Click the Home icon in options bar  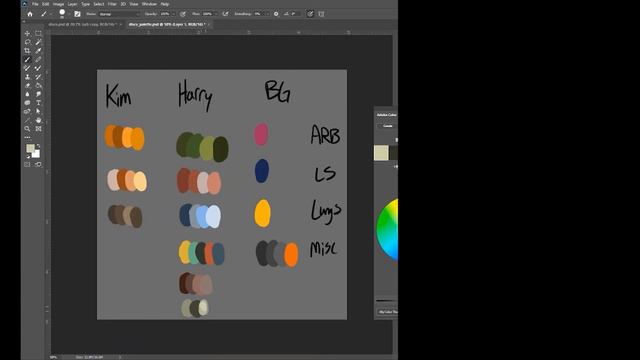[30, 14]
